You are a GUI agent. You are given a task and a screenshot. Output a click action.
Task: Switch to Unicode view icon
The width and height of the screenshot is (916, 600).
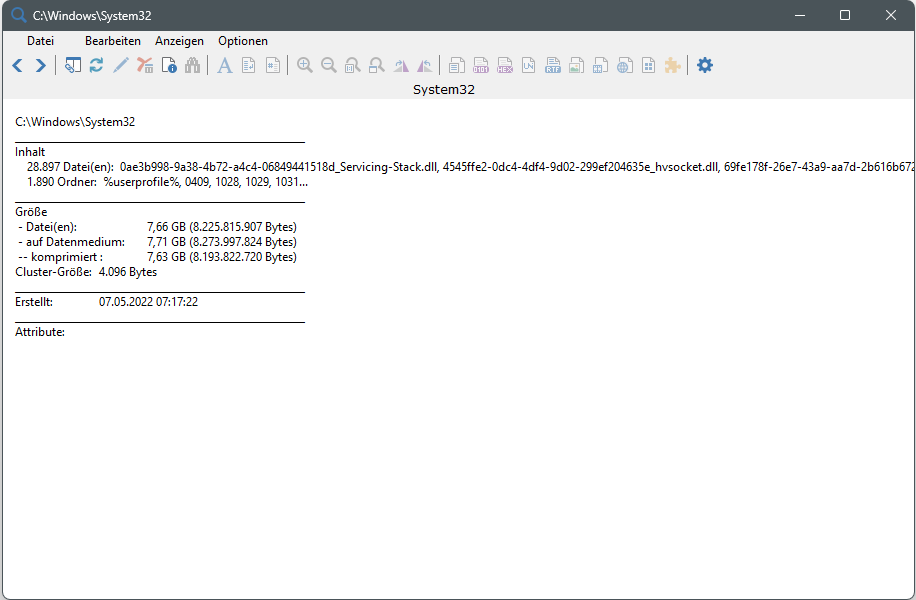pyautogui.click(x=529, y=65)
